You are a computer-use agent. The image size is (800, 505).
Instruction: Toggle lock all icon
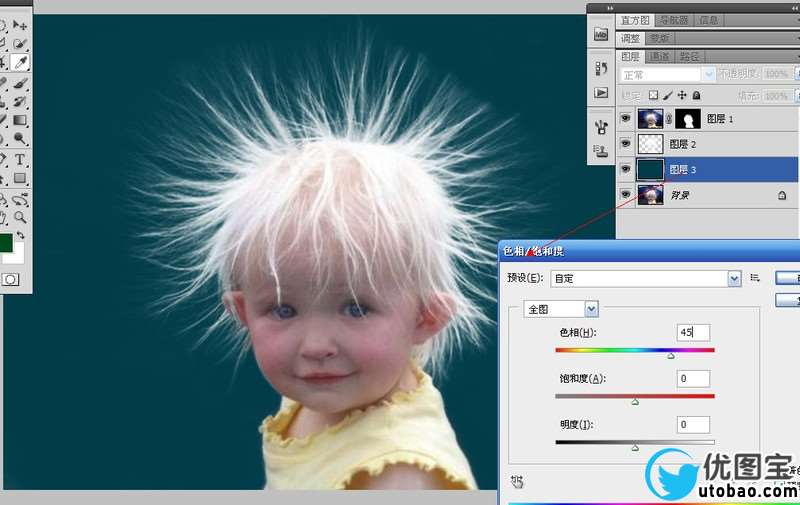696,95
